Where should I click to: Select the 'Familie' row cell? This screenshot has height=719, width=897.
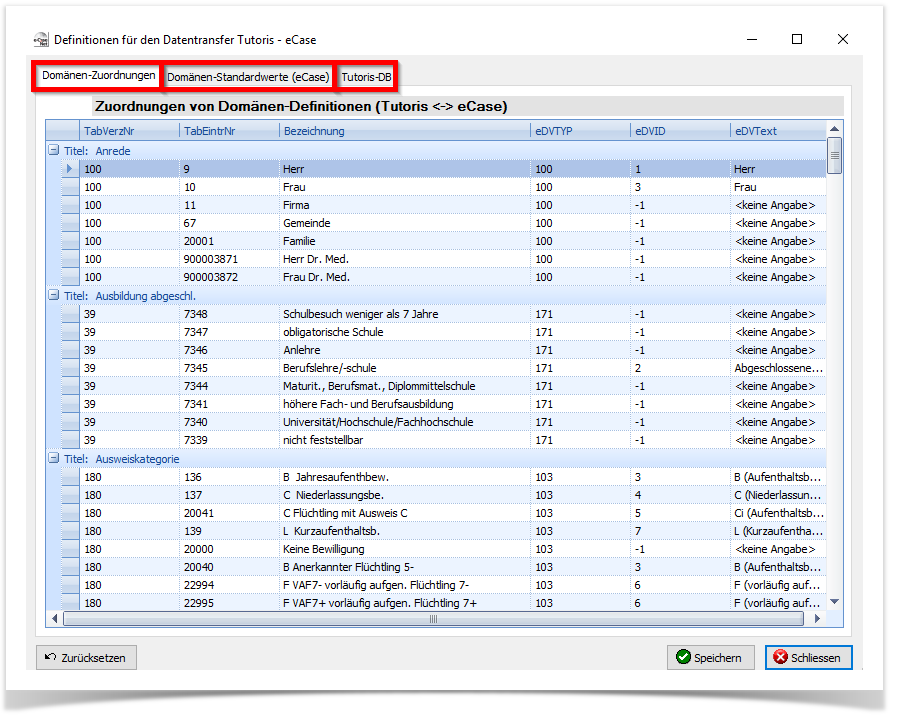404,241
